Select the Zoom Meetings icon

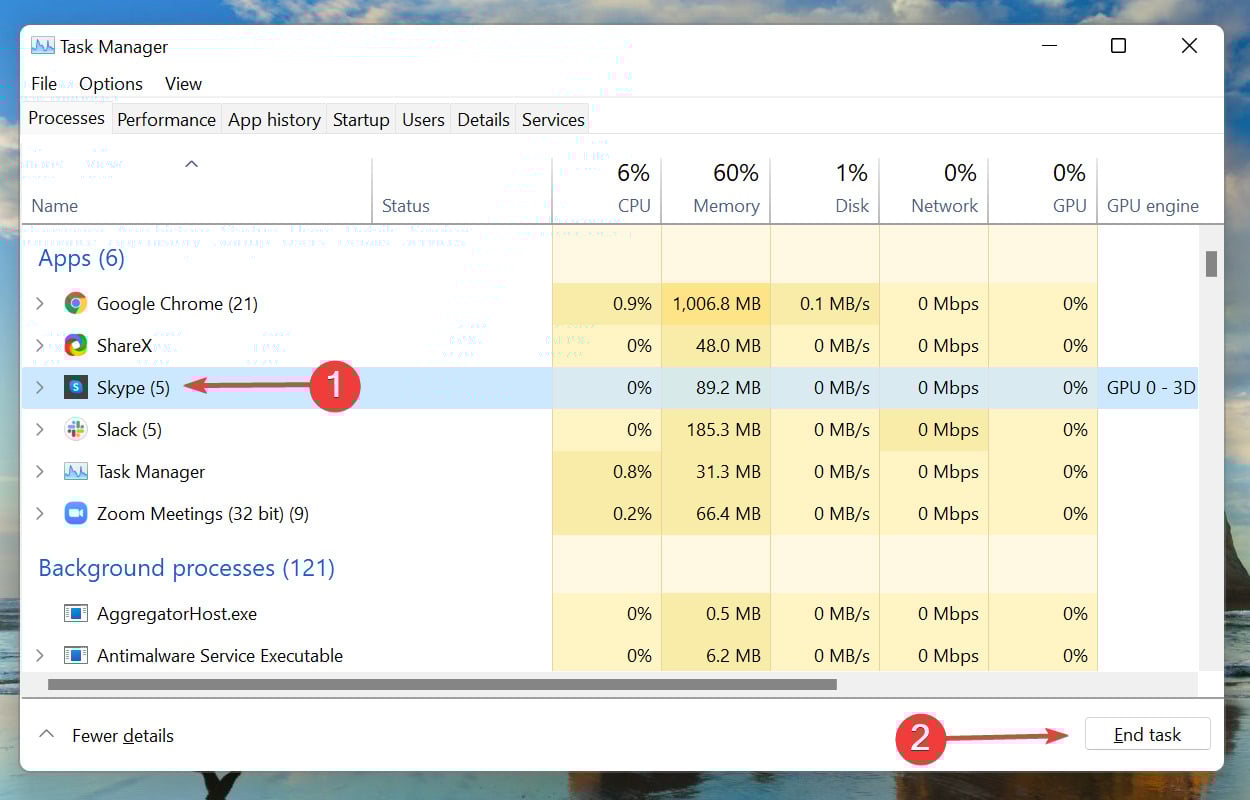point(75,514)
